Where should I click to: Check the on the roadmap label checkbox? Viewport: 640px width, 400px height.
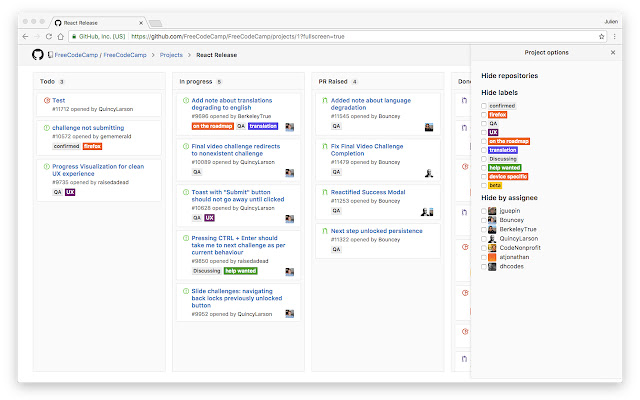point(484,141)
